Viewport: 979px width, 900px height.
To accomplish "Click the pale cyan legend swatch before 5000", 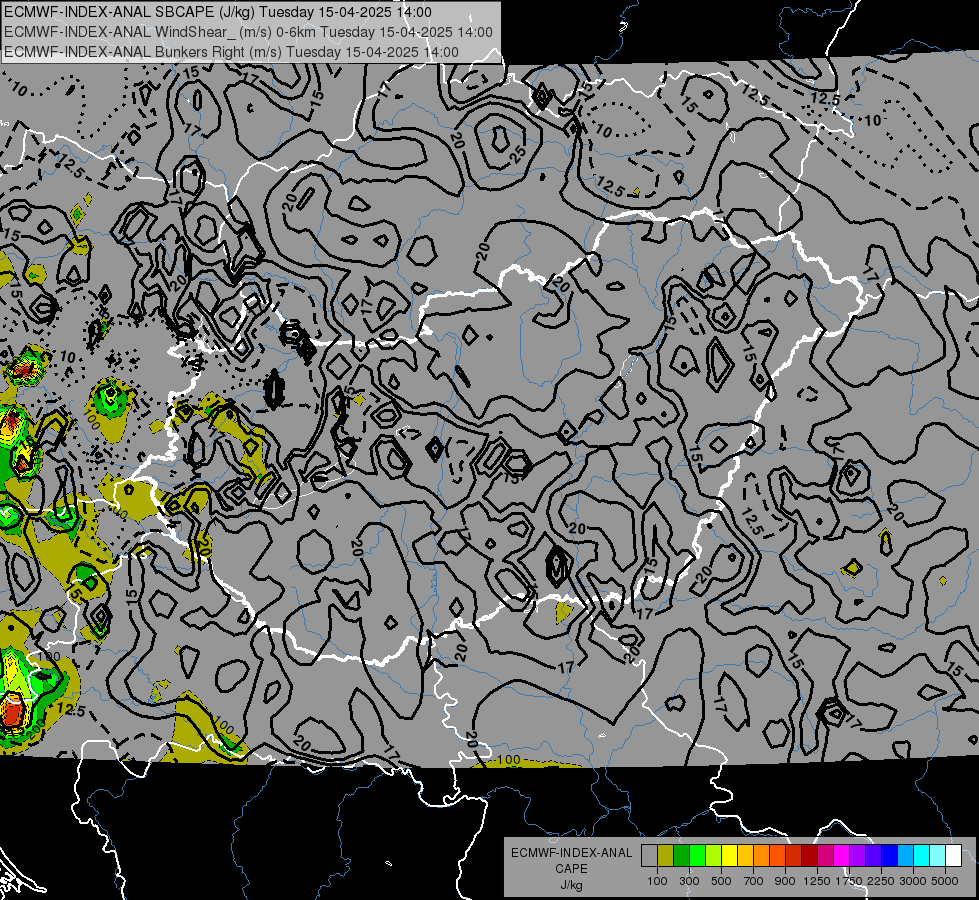I will pos(938,855).
